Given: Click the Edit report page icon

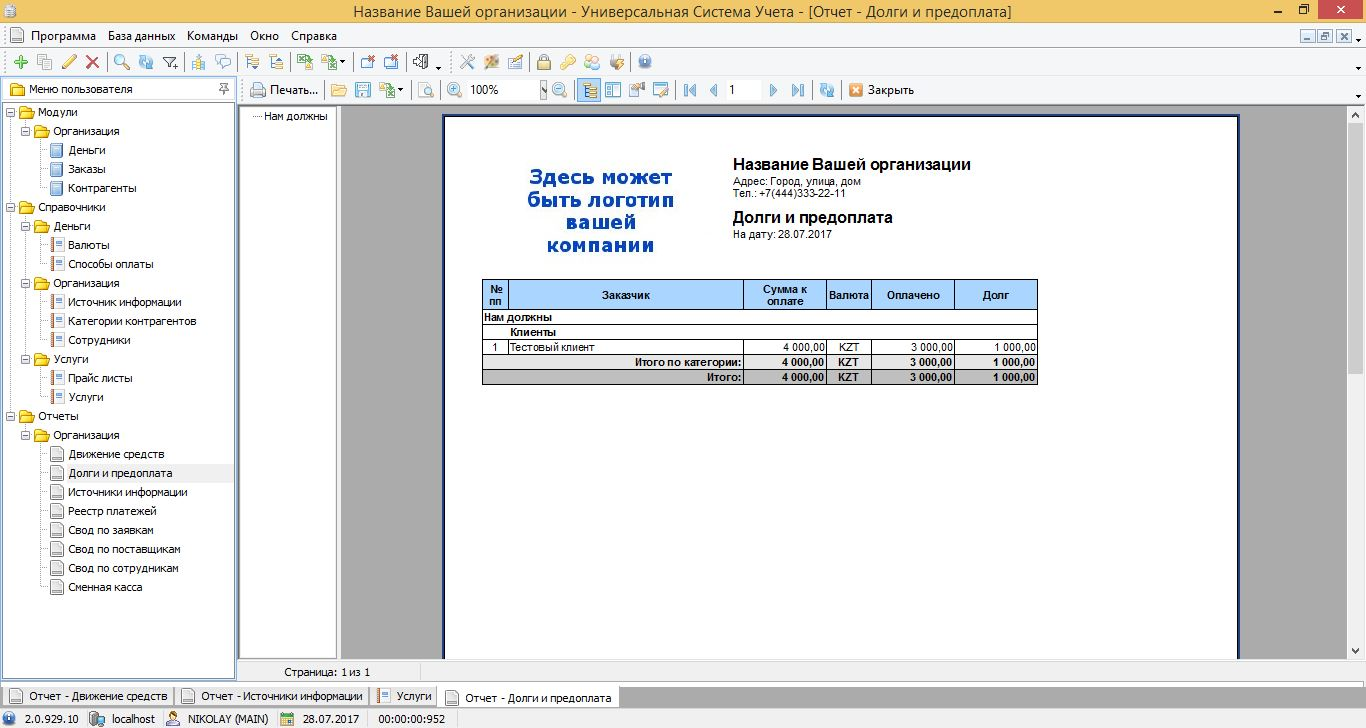Looking at the screenshot, I should click(661, 90).
